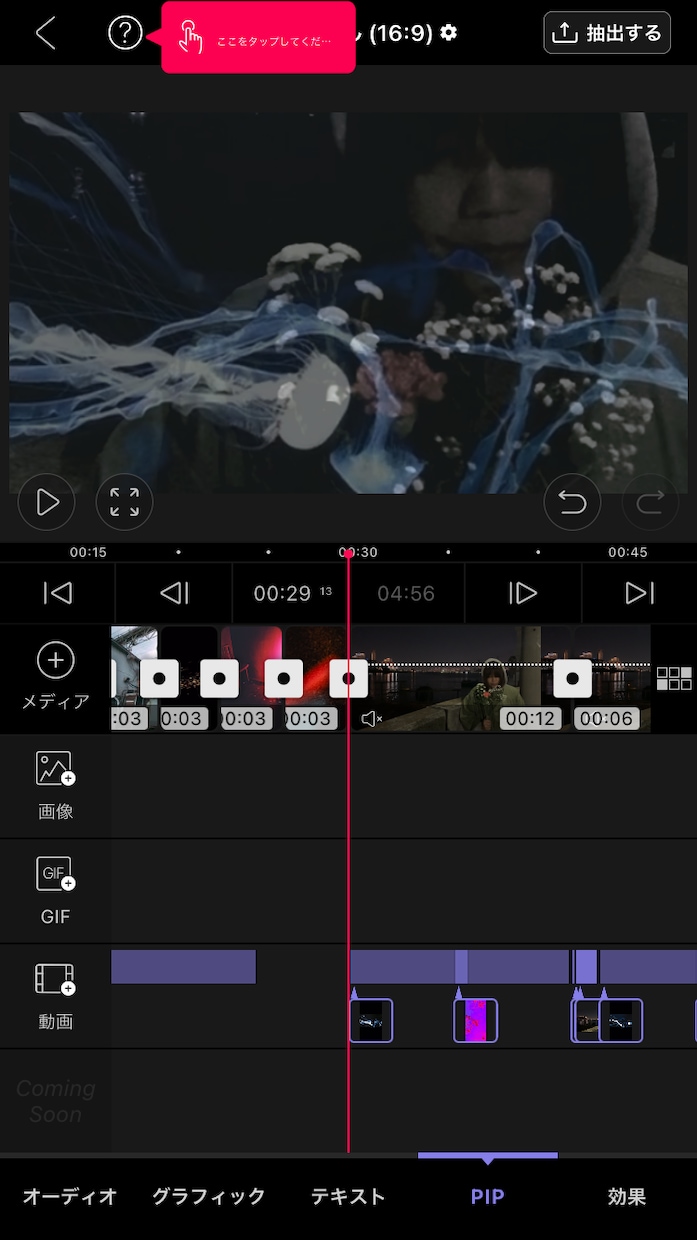697x1240 pixels.
Task: Tap the jellyfish video preview
Action: click(349, 303)
